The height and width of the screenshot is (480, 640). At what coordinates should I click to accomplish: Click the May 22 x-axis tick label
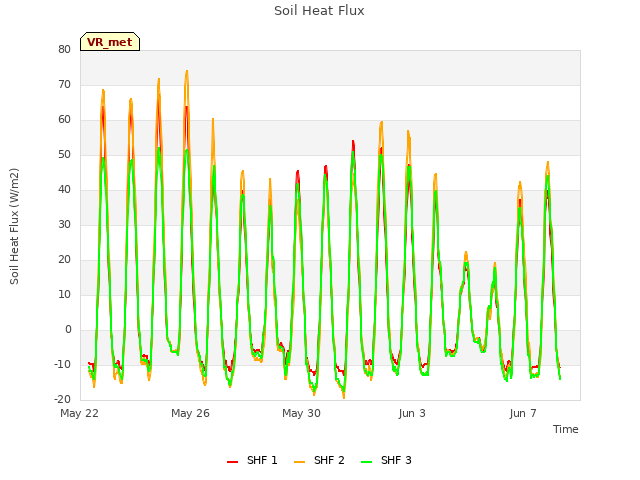click(x=79, y=413)
